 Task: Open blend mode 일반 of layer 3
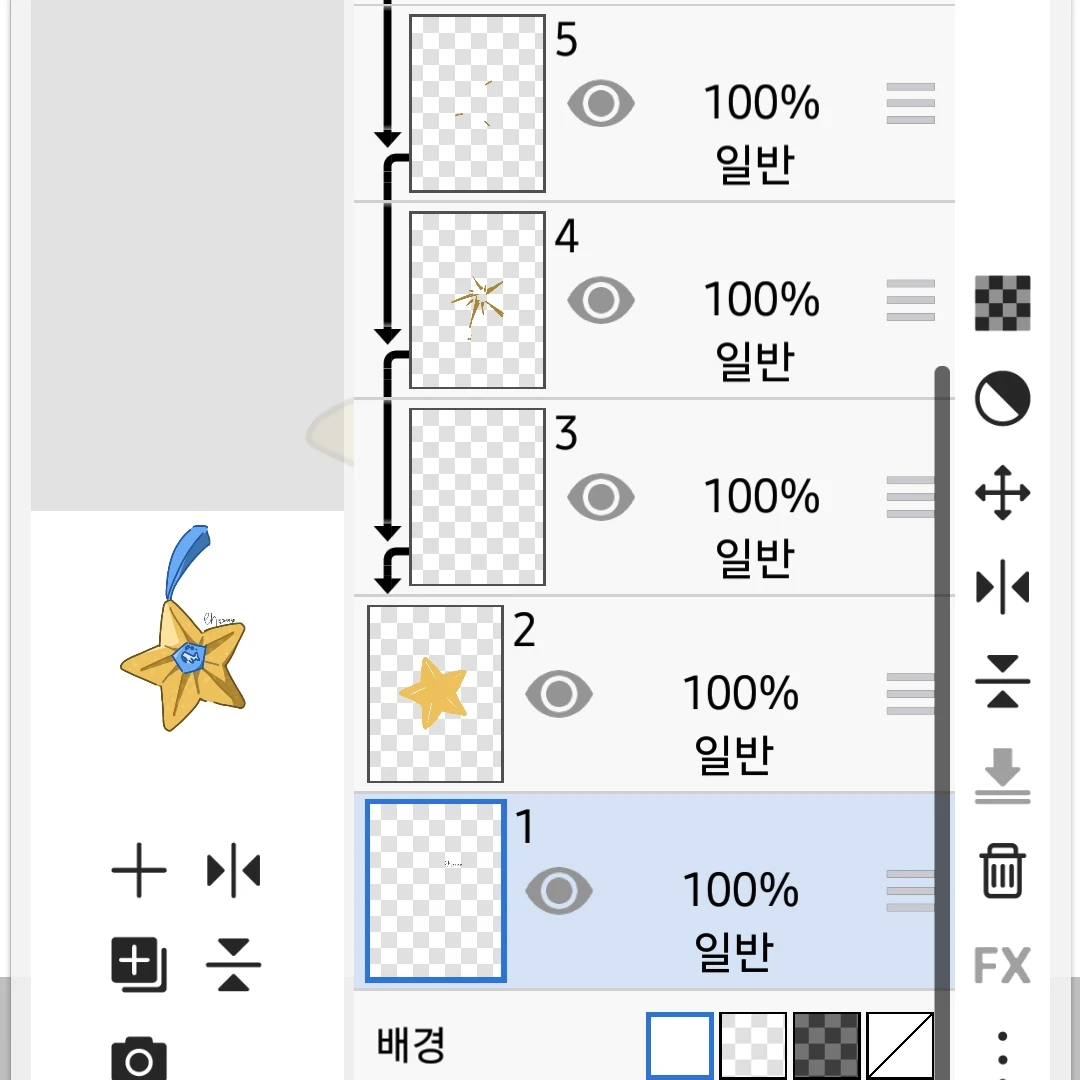coord(755,558)
